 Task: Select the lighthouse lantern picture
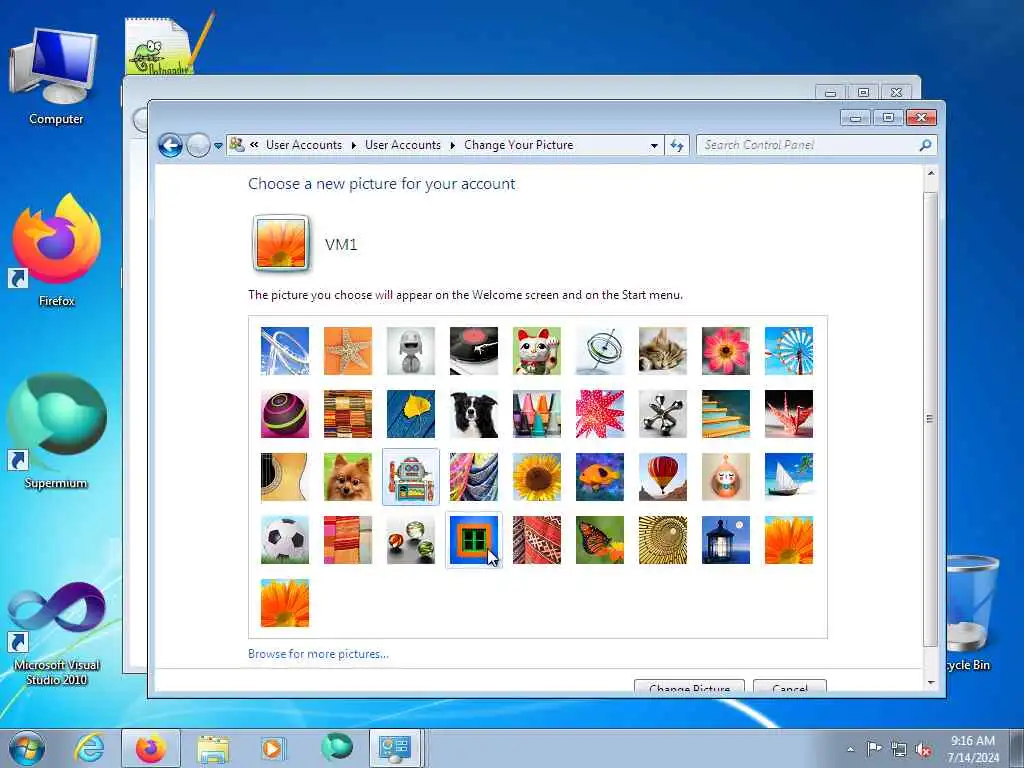click(726, 540)
